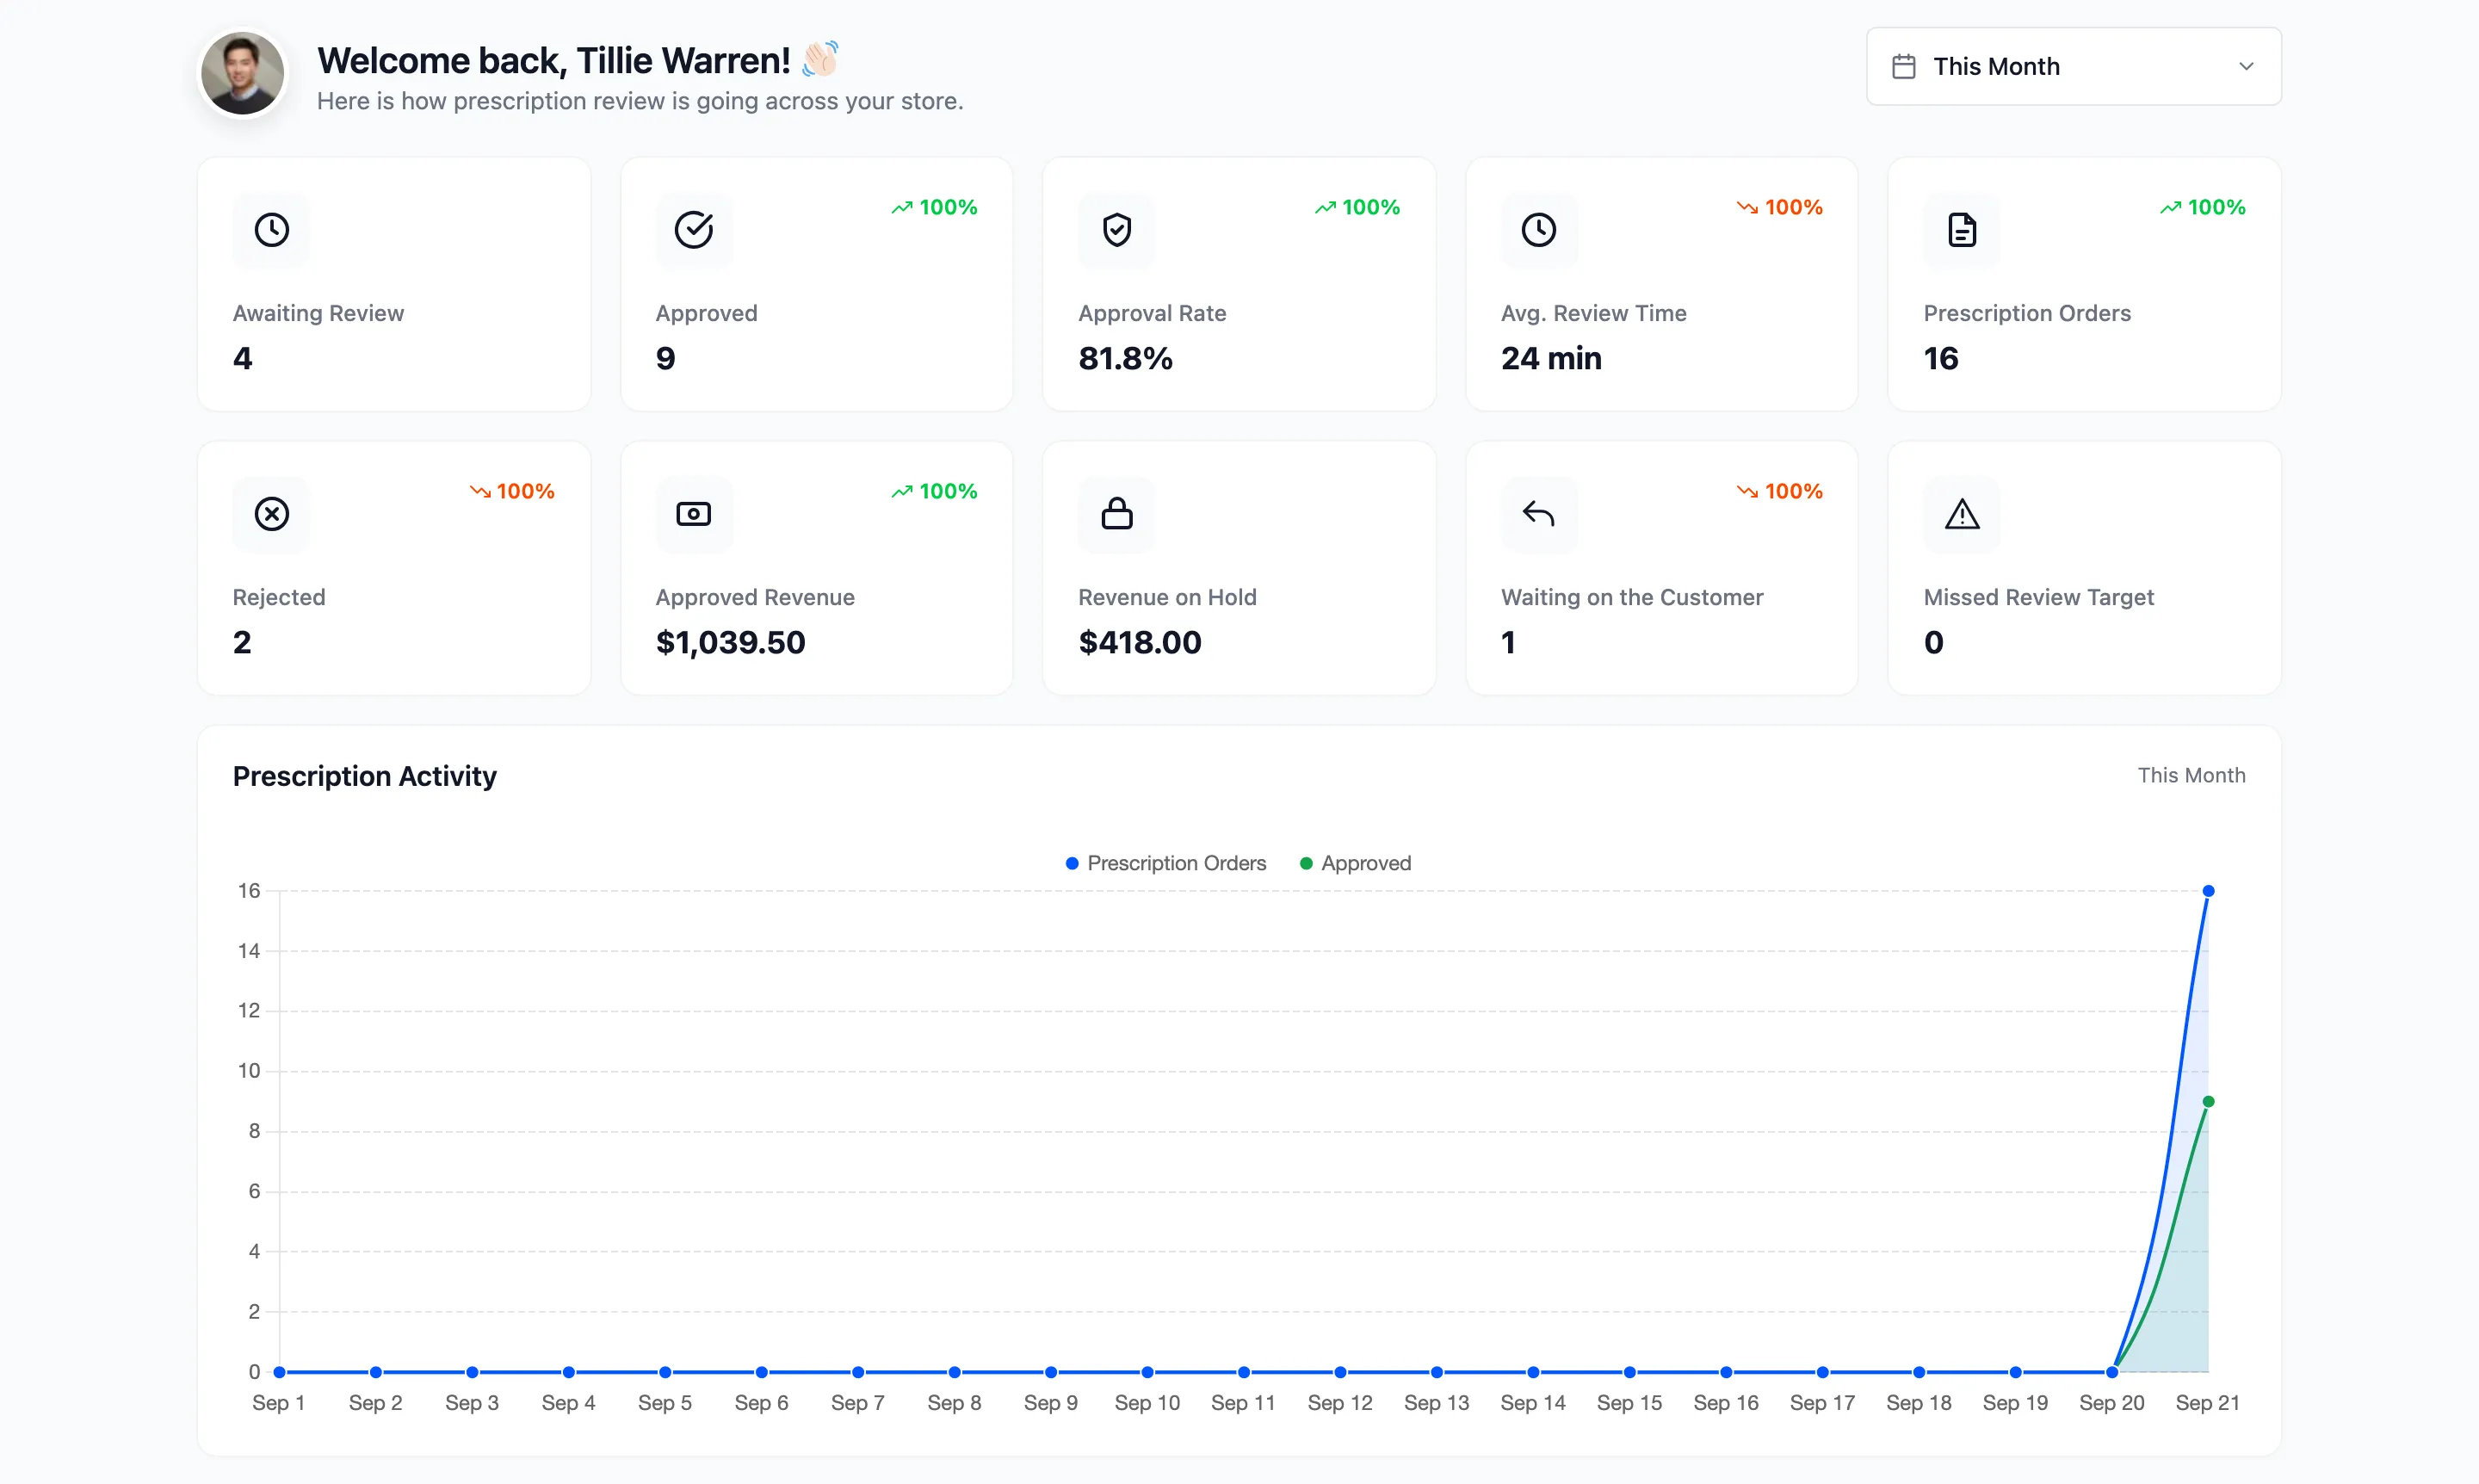Image resolution: width=2479 pixels, height=1484 pixels.
Task: Click Tillie Warren's profile avatar
Action: point(243,72)
